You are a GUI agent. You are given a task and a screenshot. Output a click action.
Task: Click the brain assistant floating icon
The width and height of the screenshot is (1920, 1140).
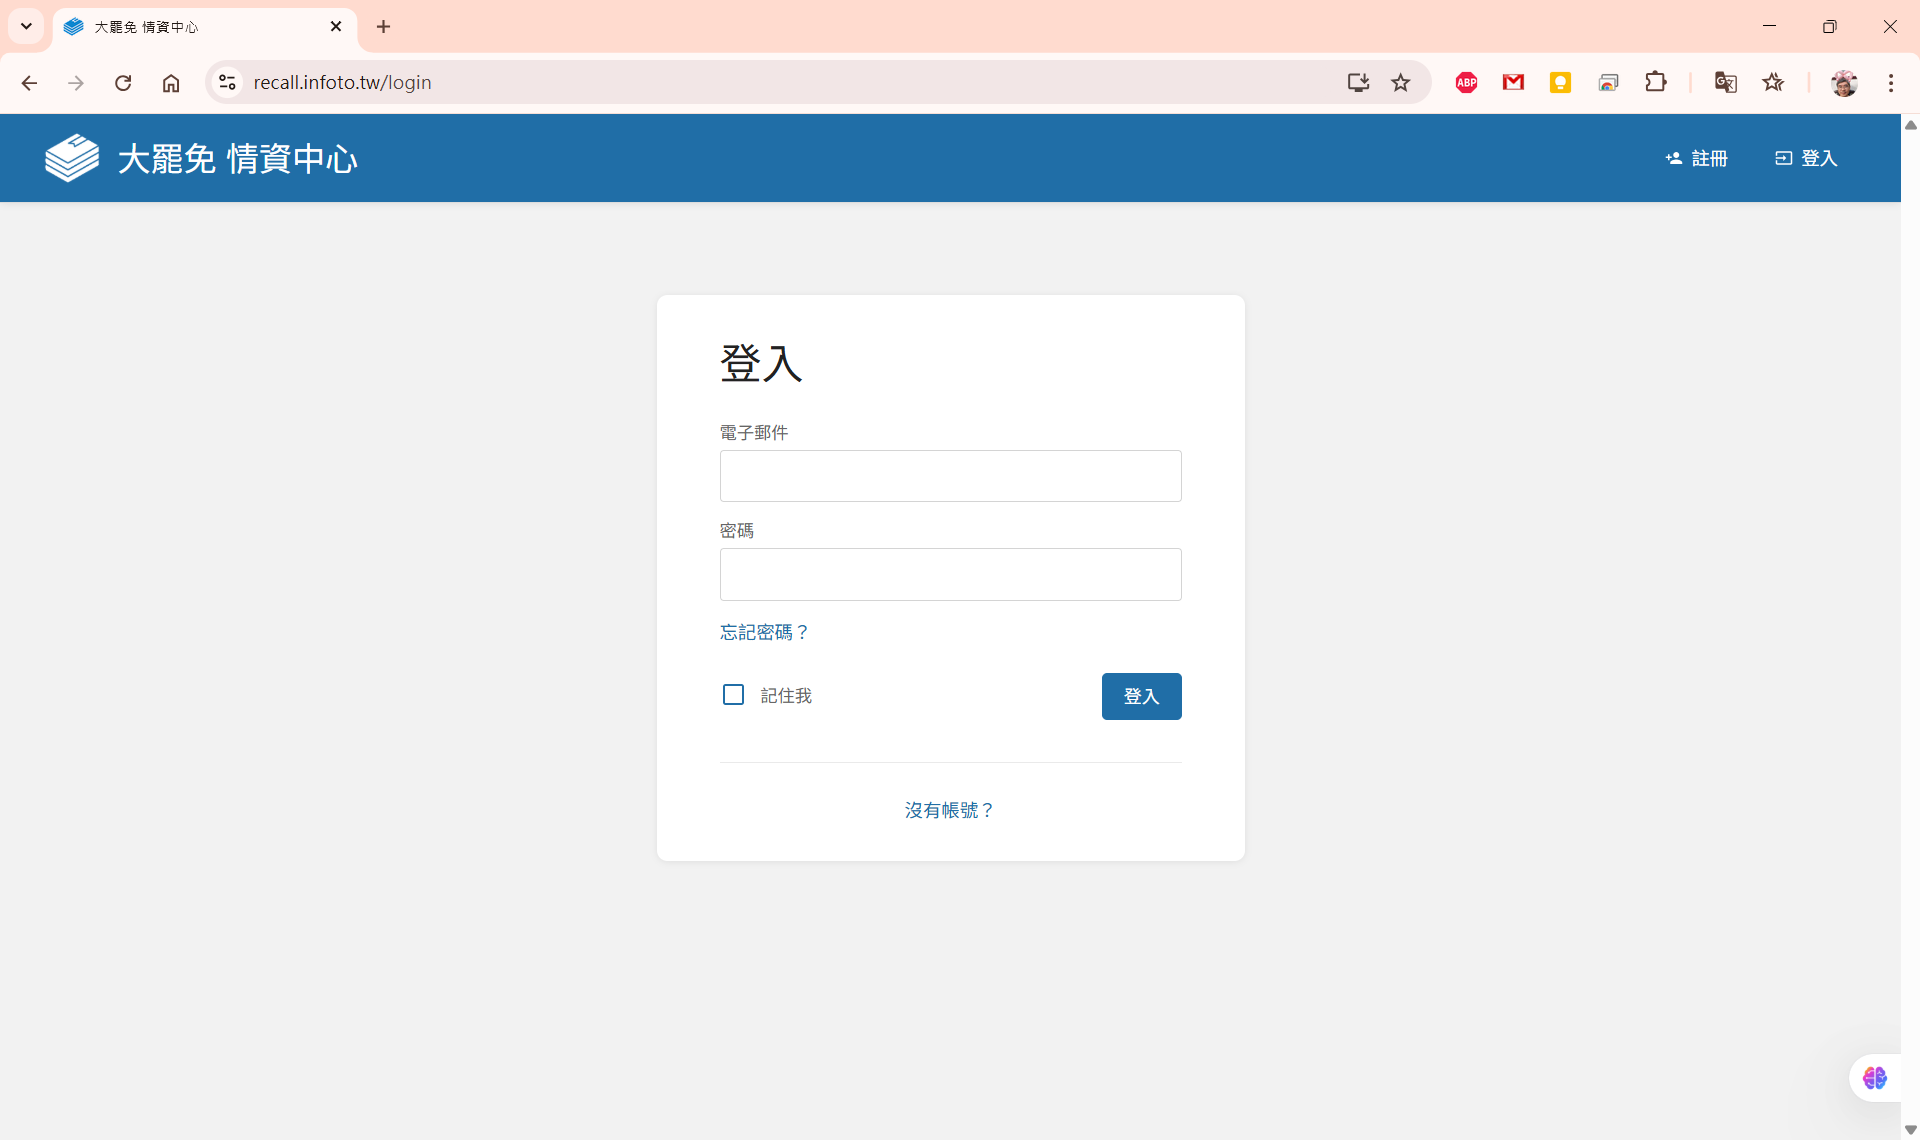point(1874,1078)
